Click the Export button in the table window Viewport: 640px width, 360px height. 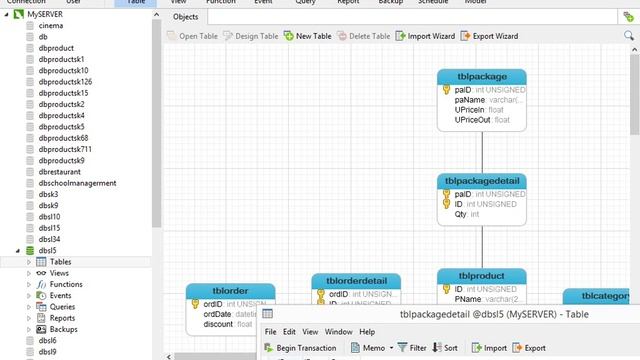pyautogui.click(x=529, y=348)
